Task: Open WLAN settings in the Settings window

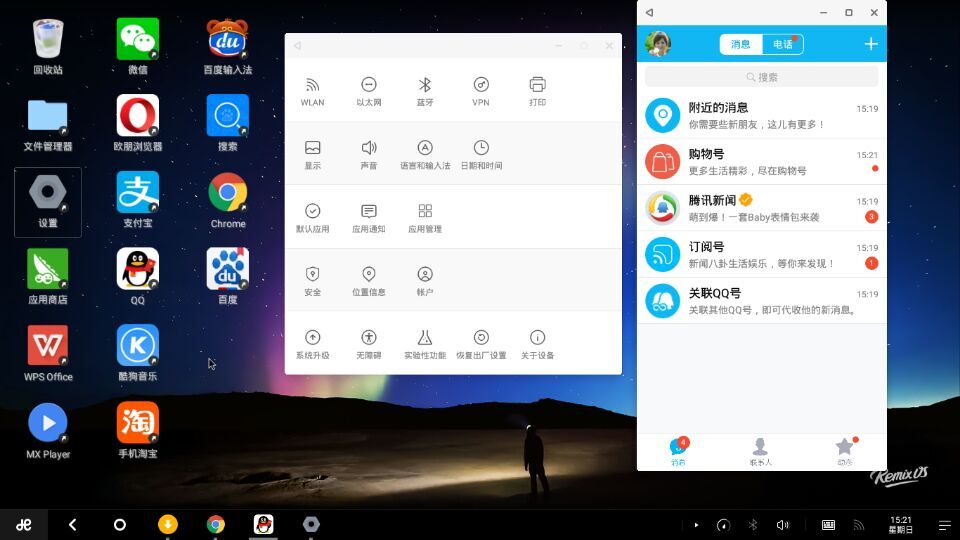Action: click(x=312, y=92)
